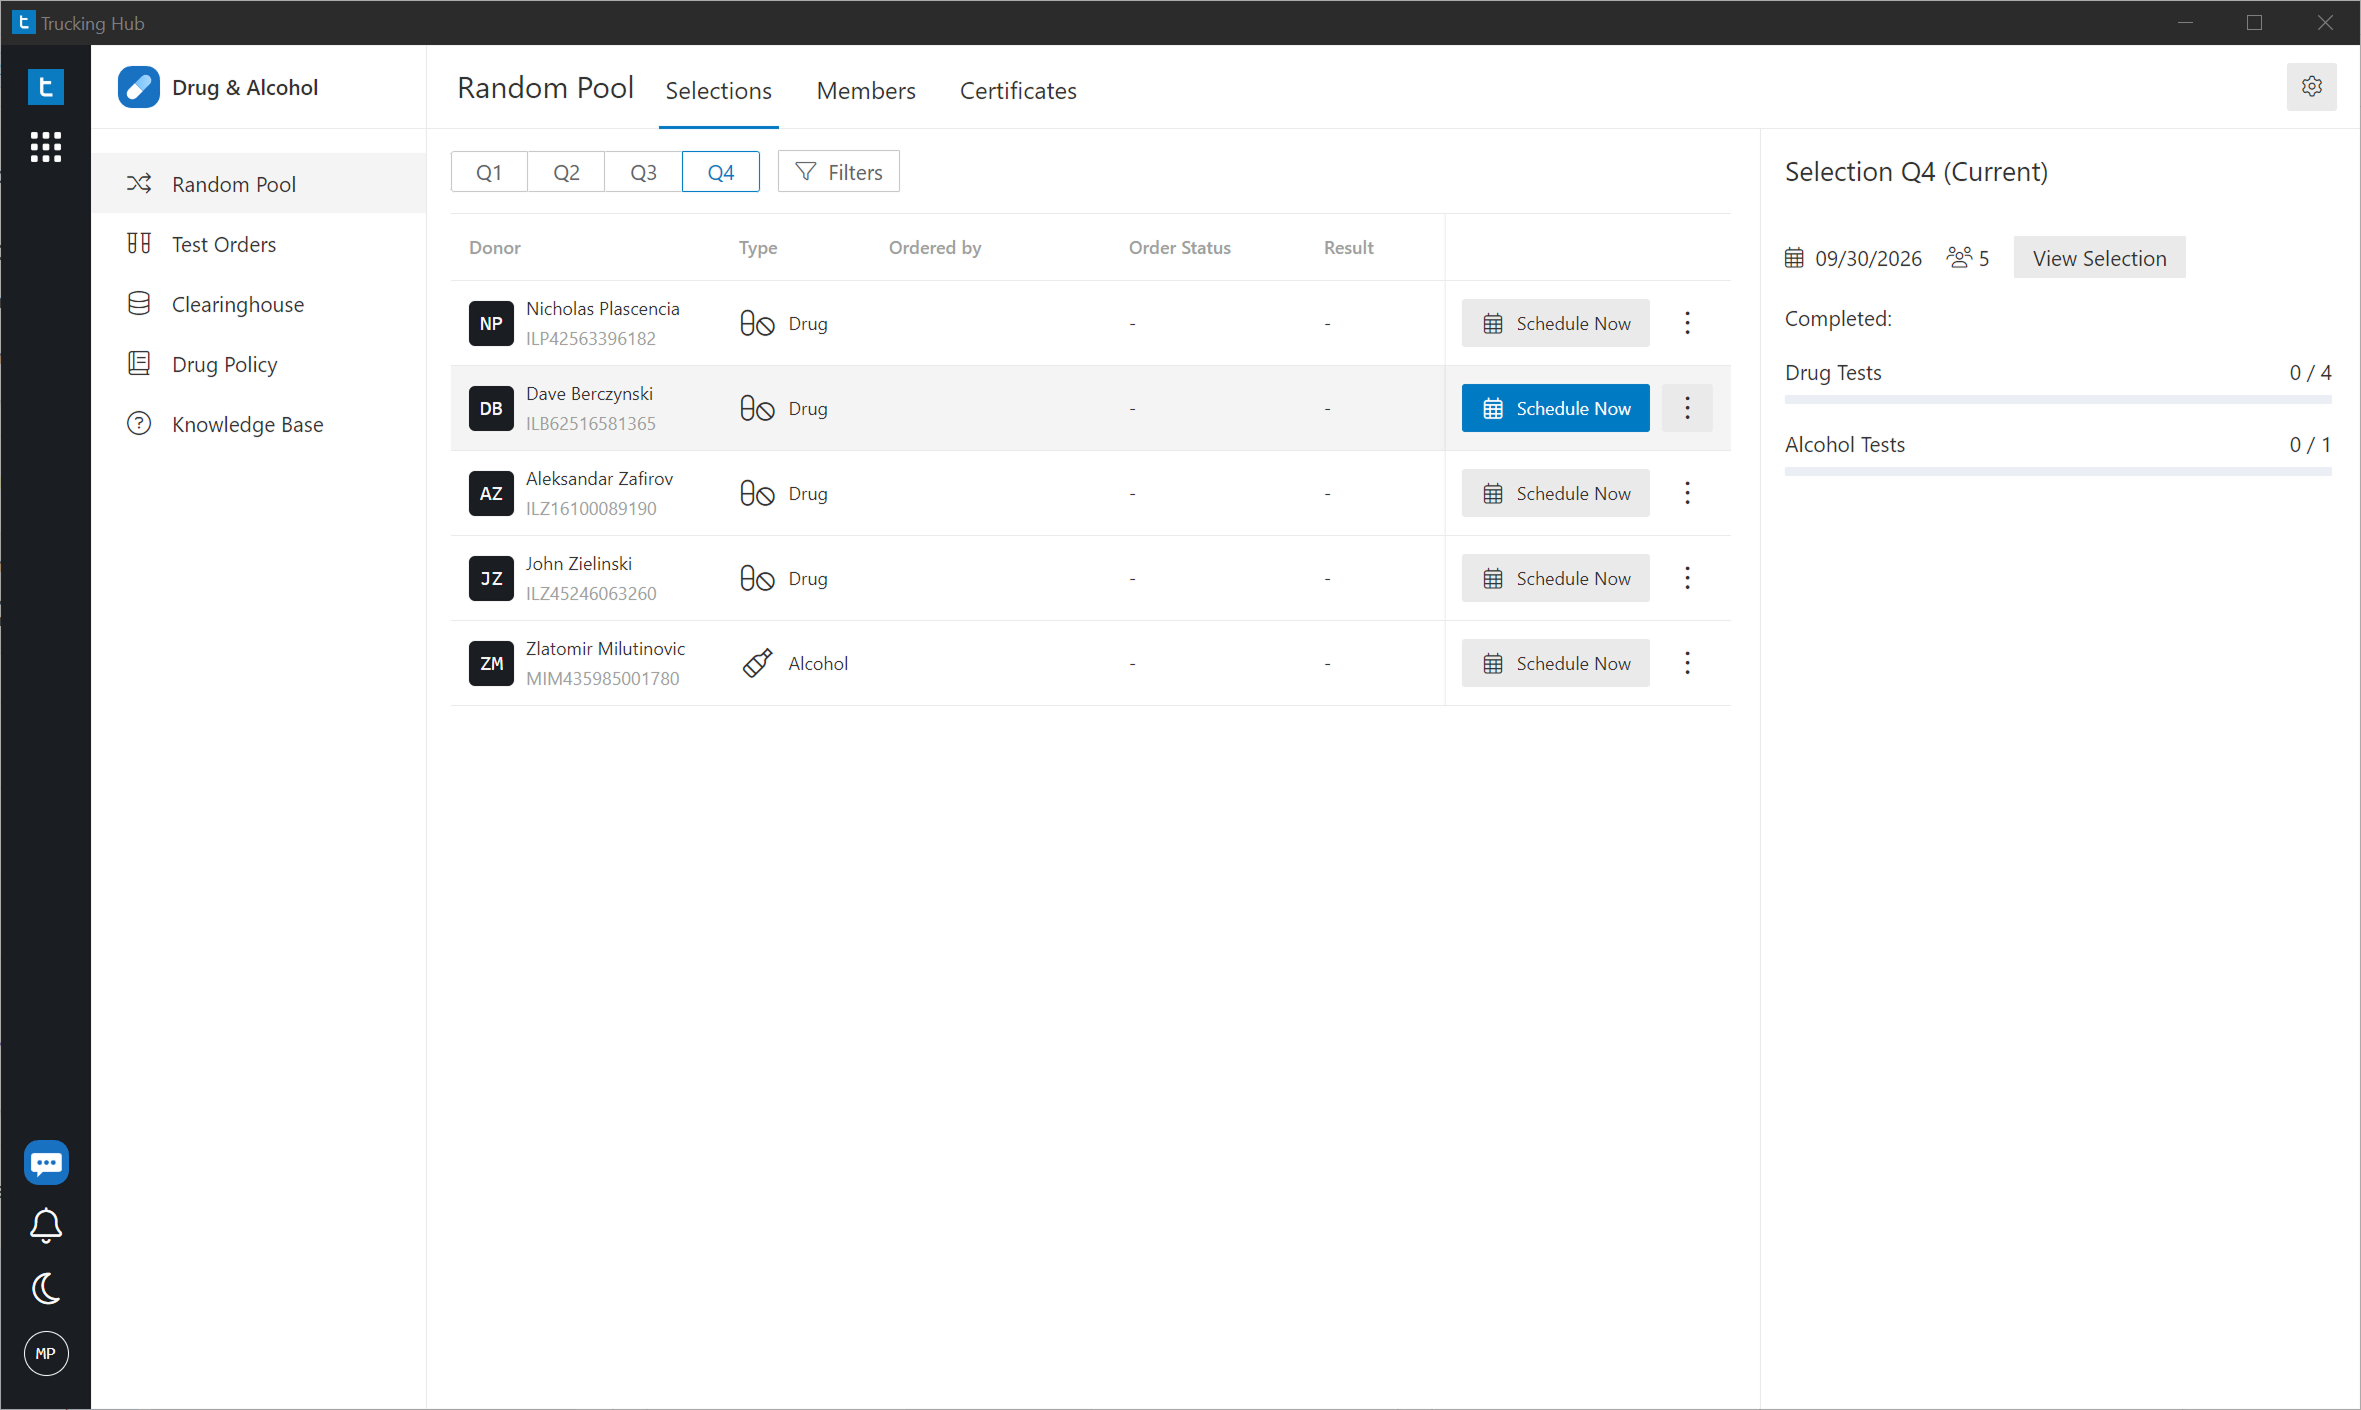Open settings gear icon at top right
Screen dimensions: 2361x1410
coord(2311,86)
